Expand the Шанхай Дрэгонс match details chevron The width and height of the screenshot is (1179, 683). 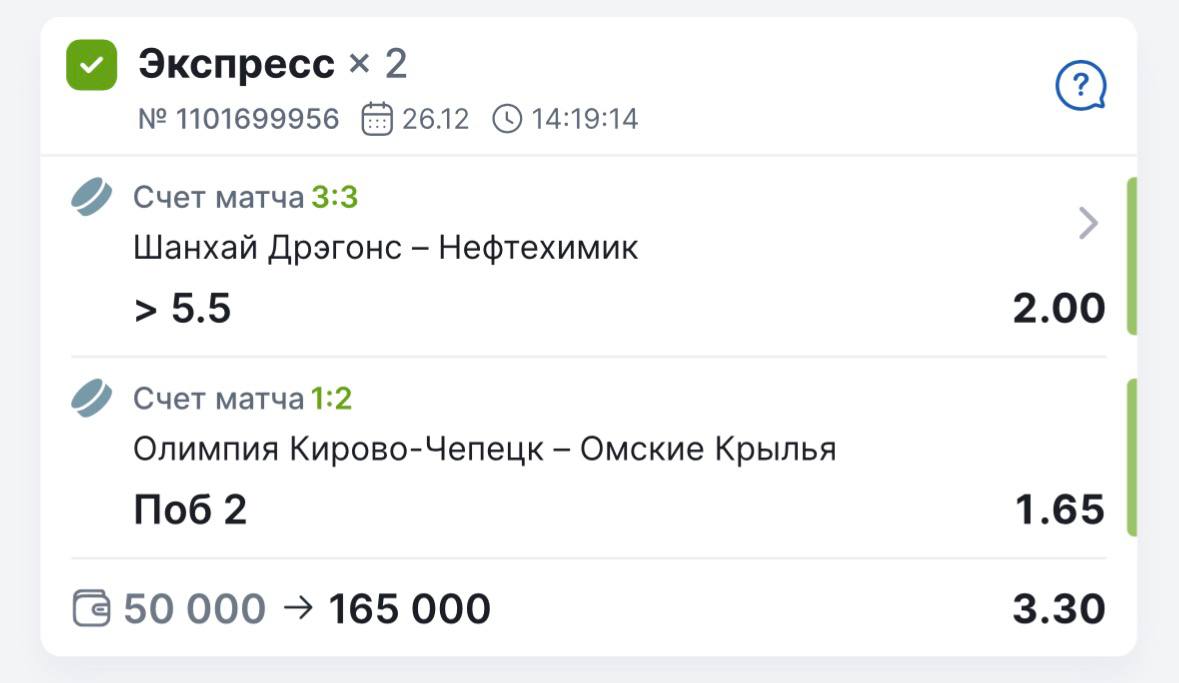point(1089,224)
